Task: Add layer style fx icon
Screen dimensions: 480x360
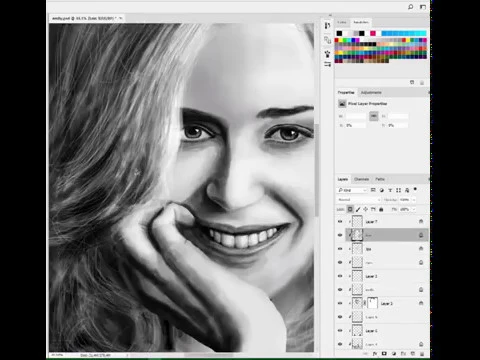Action: click(375, 354)
